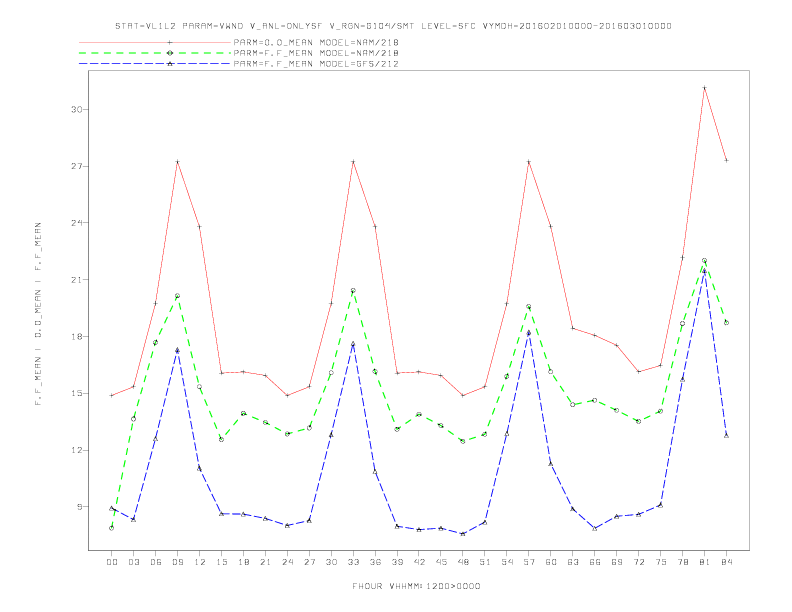Click red line peak at hour 33
This screenshot has height=612, width=792.
click(x=353, y=162)
